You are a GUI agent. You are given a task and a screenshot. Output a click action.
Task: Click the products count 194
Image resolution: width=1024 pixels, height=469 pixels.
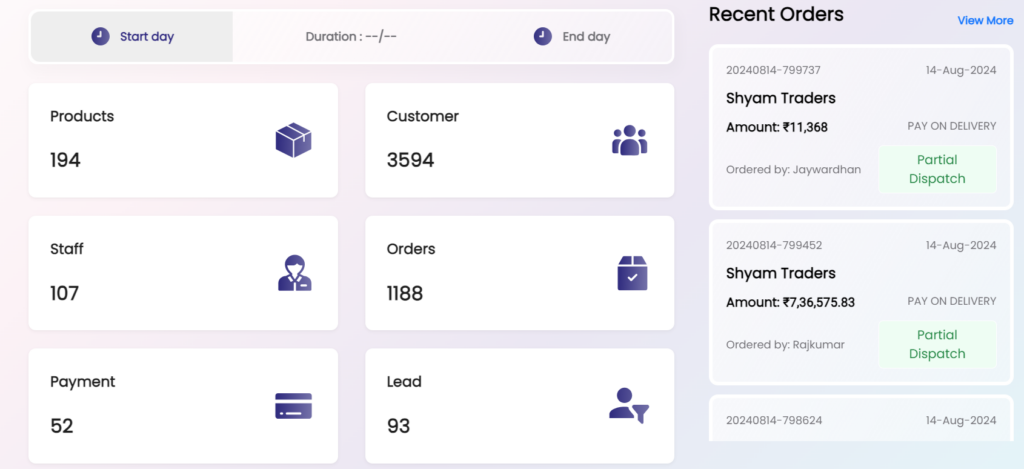point(65,160)
